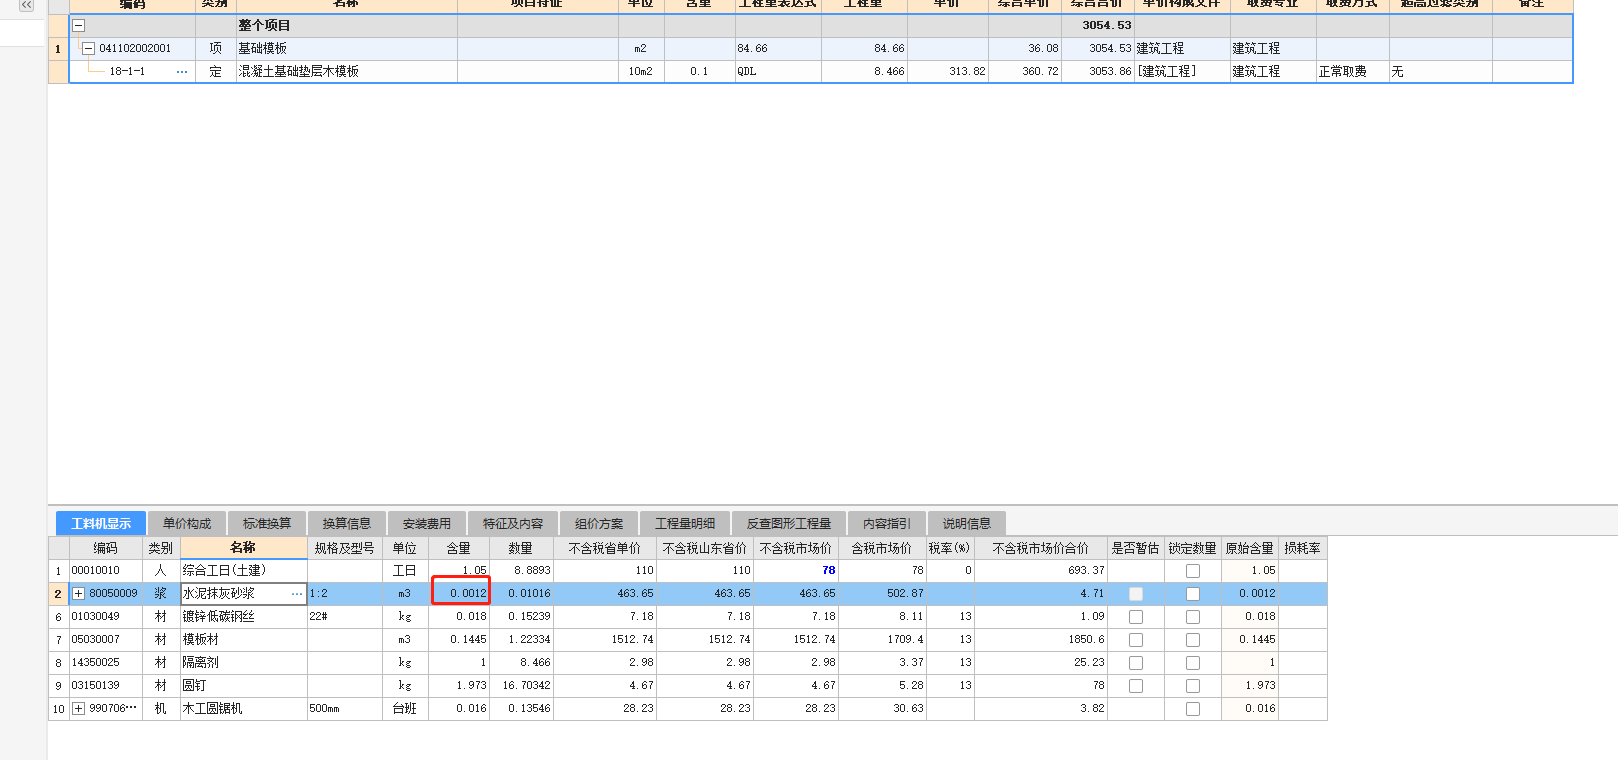Click the 原始含量 column header
The image size is (1618, 760).
(x=1250, y=548)
